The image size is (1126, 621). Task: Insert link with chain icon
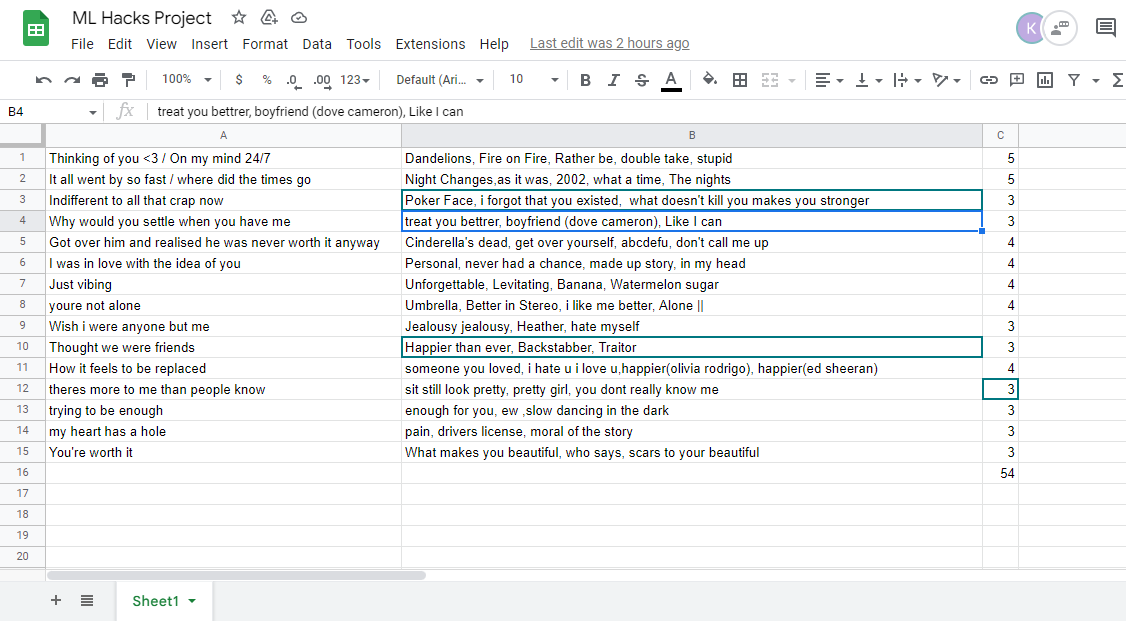coord(989,80)
